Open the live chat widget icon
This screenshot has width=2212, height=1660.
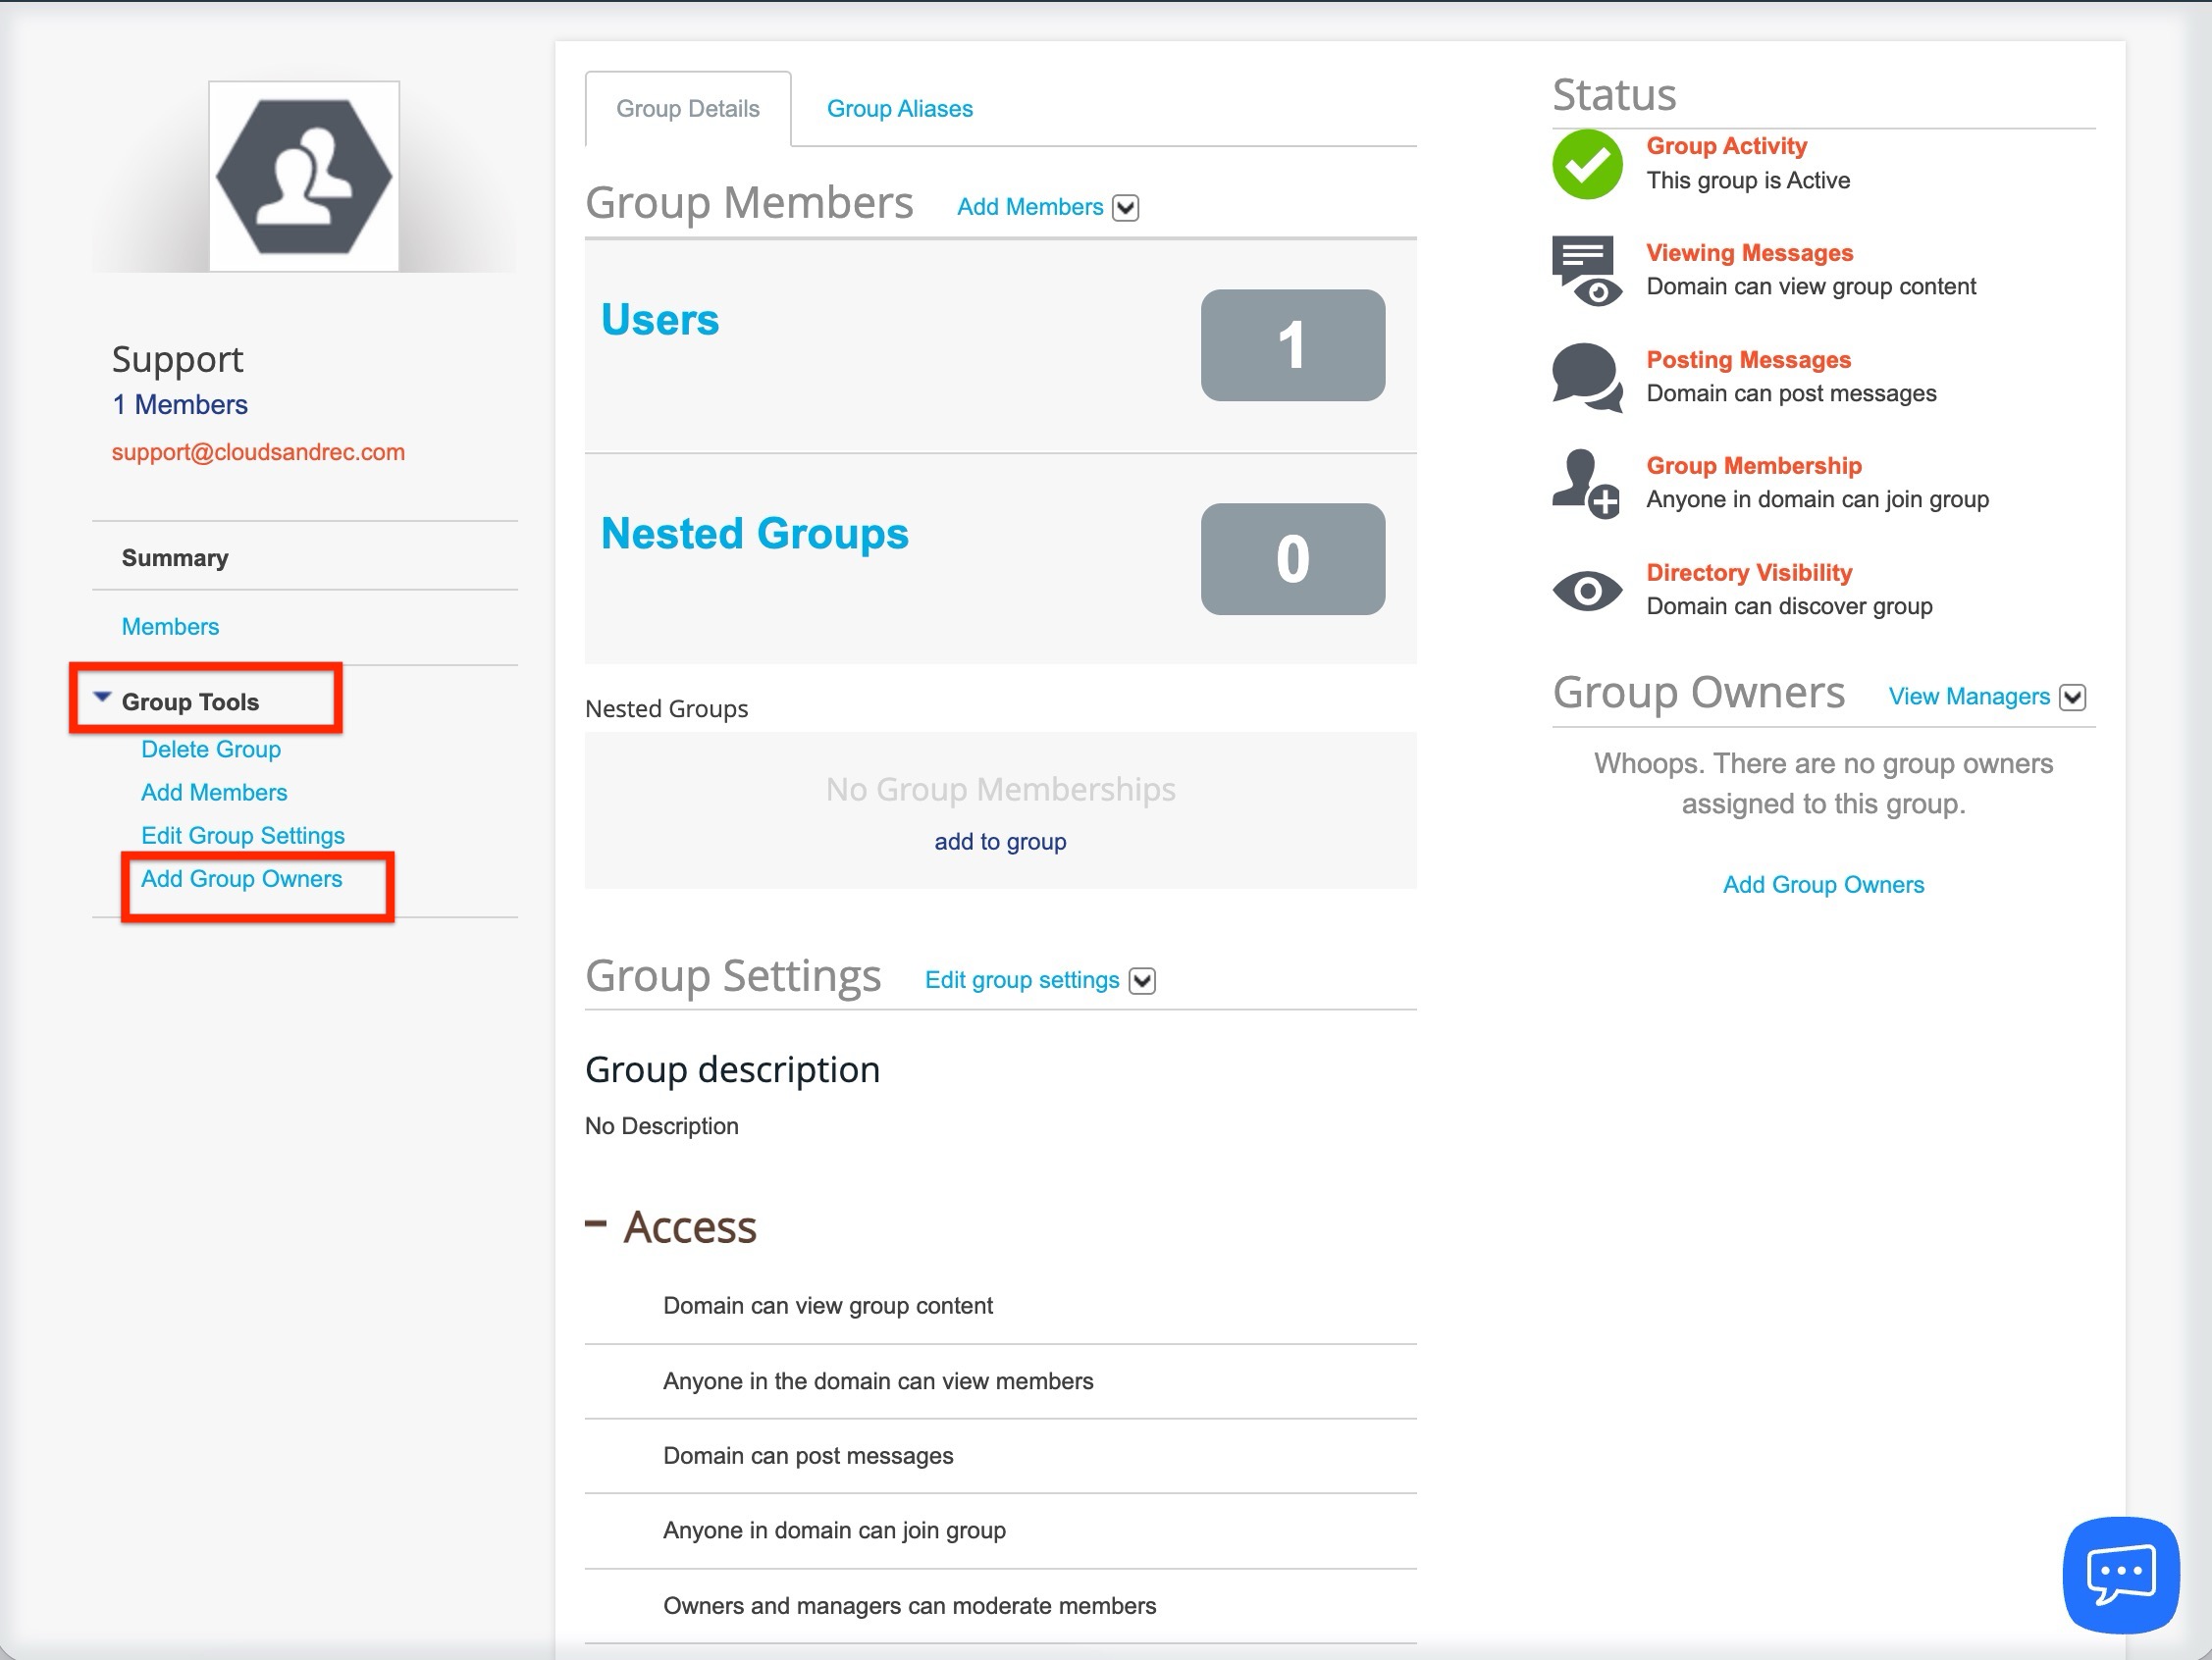tap(2120, 1574)
